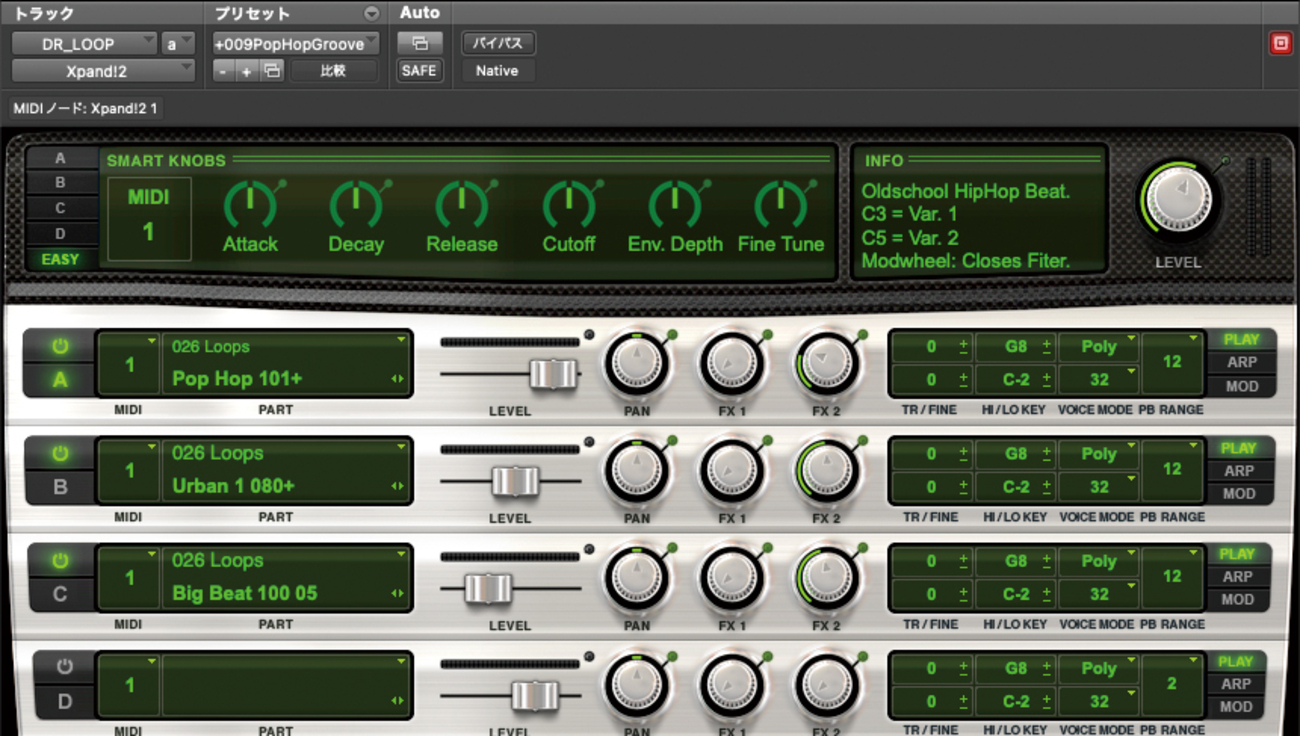This screenshot has height=736, width=1300.
Task: Open part A Poly voice mode dropdown
Action: click(x=1098, y=346)
